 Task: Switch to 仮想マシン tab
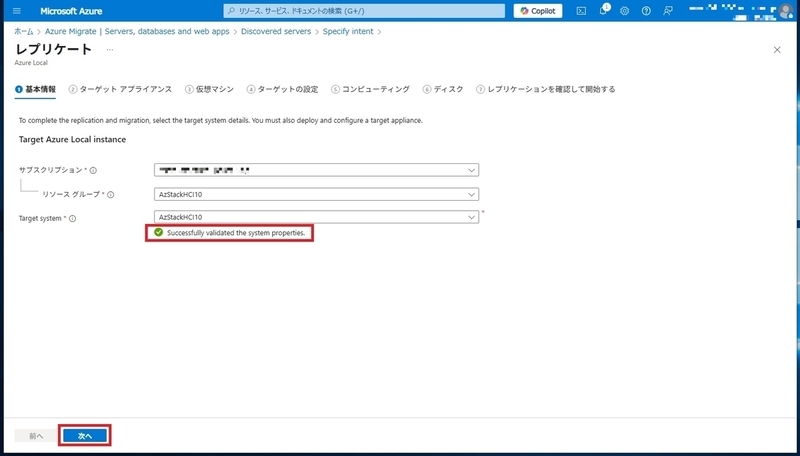coord(210,89)
